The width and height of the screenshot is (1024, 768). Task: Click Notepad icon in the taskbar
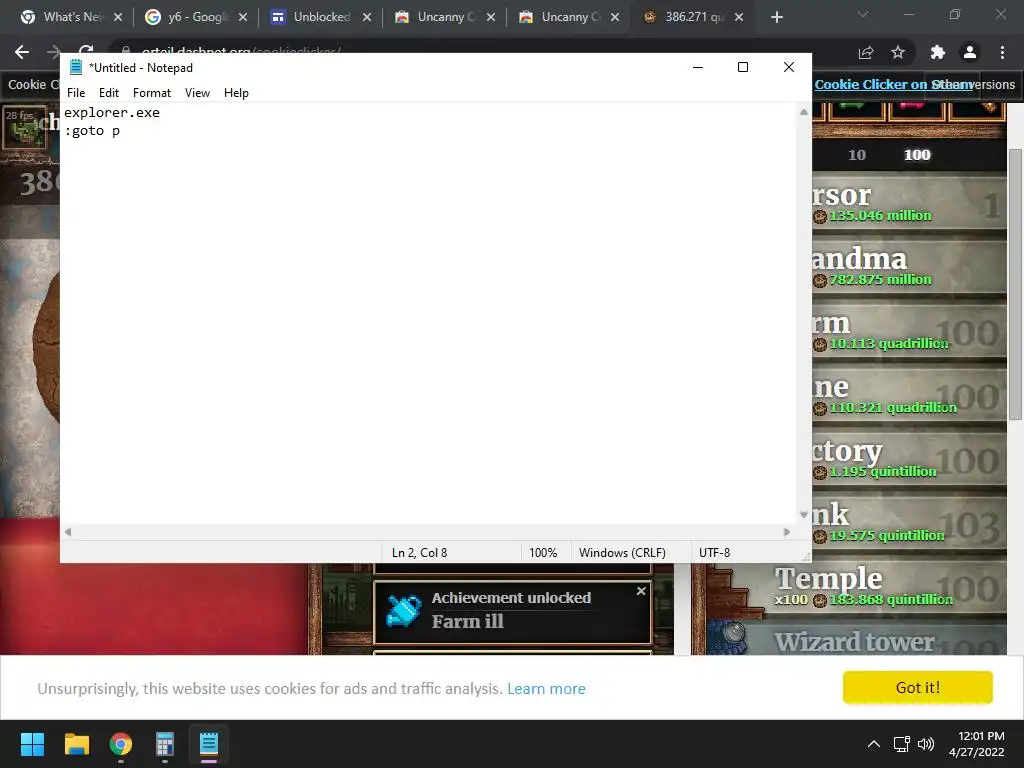point(209,744)
